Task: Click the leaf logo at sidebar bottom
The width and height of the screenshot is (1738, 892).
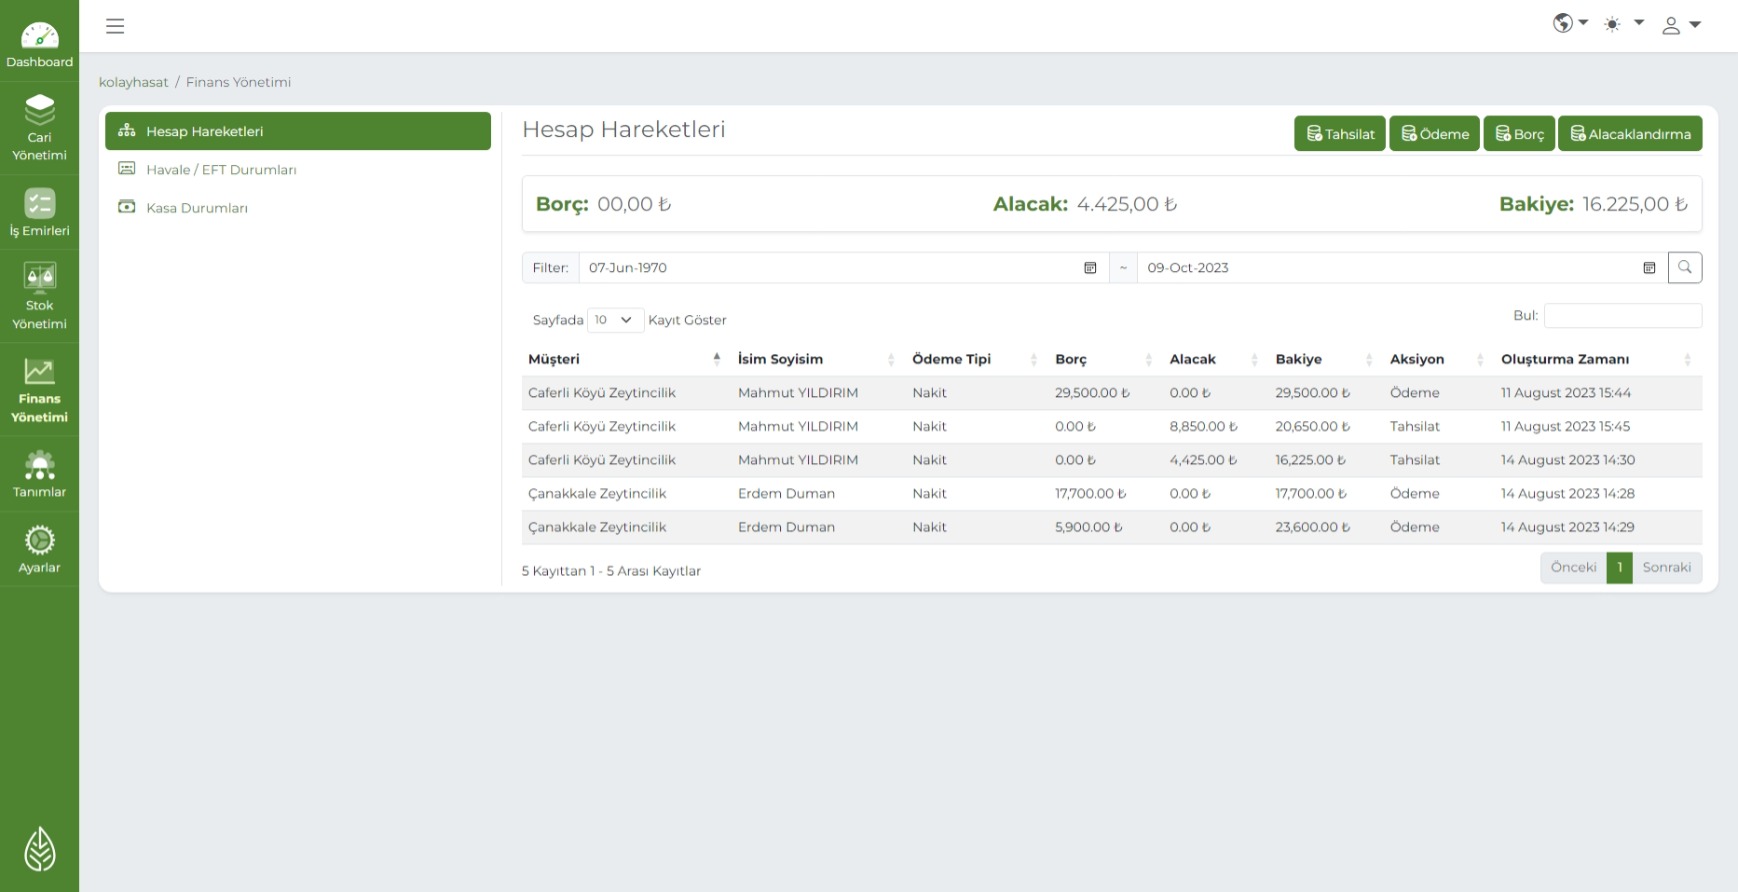Action: click(x=39, y=849)
